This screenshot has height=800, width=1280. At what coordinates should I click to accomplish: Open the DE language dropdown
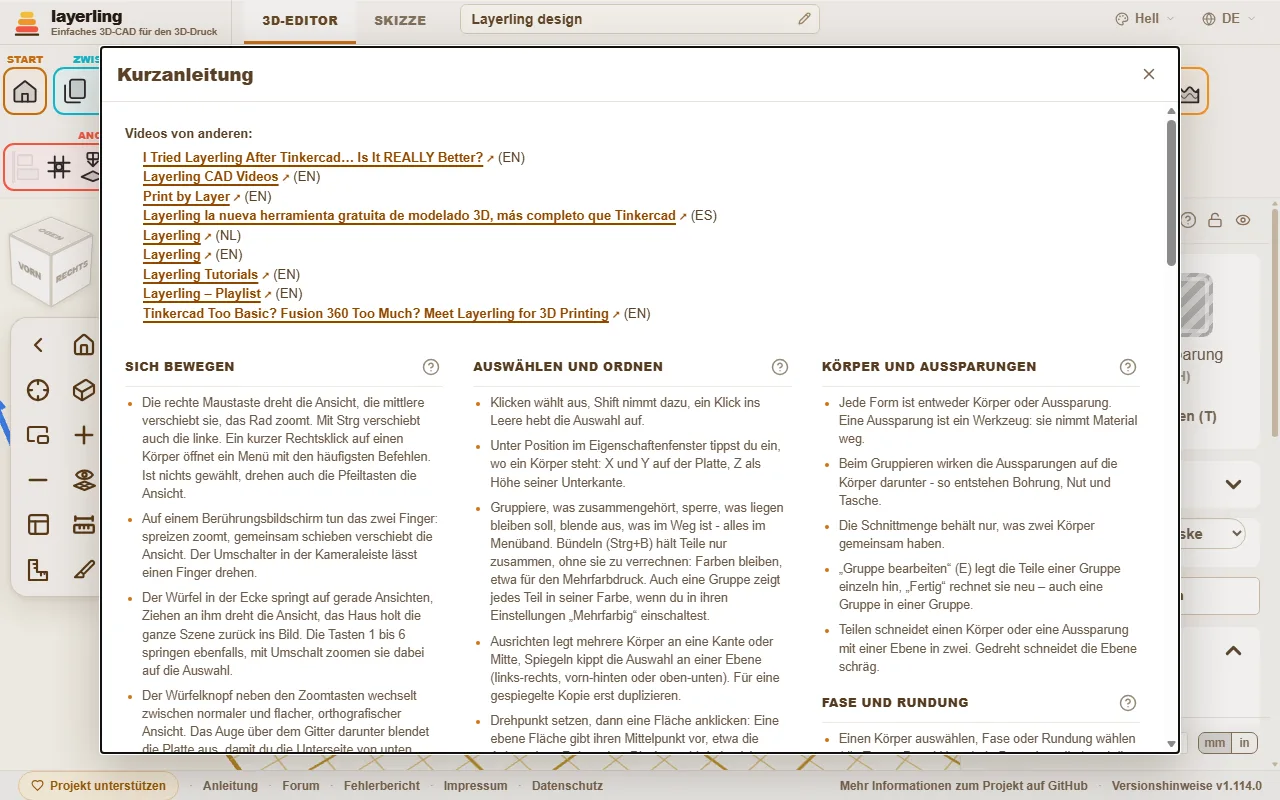tap(1228, 19)
